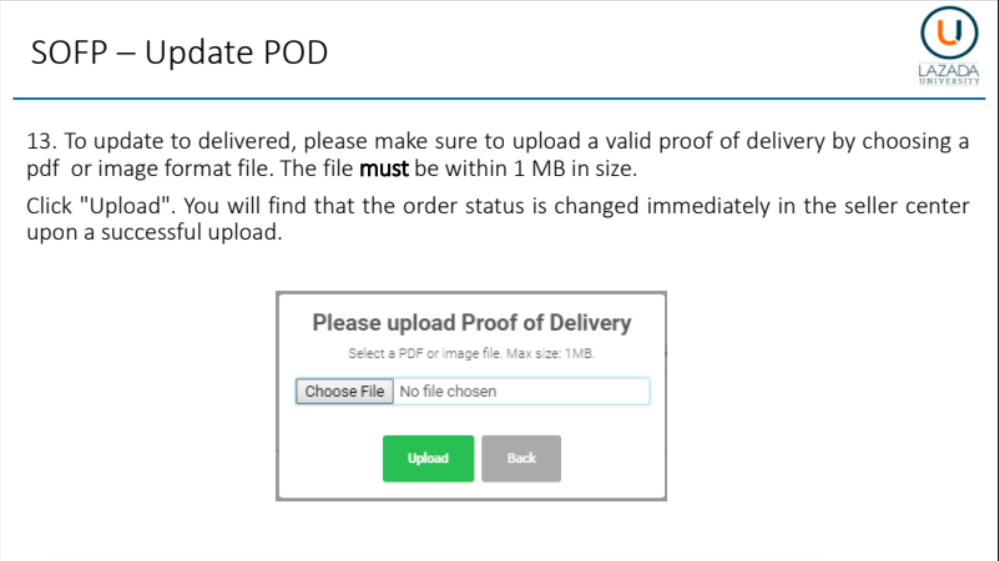Click the blue divider line under title
999x561 pixels.
tap(500, 99)
